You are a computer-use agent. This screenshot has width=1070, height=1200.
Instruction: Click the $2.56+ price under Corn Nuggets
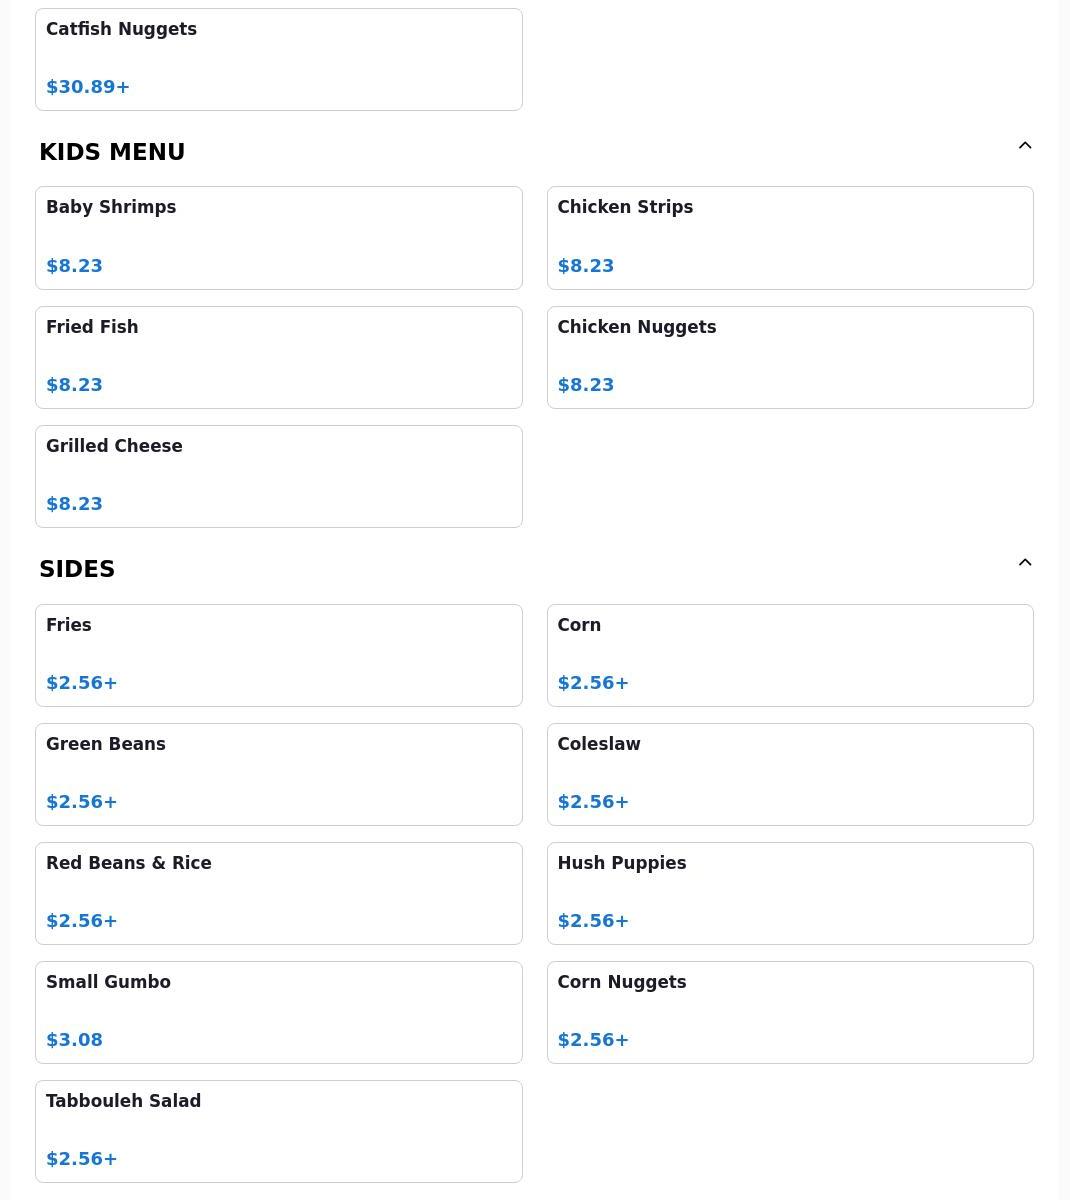[x=593, y=1040]
